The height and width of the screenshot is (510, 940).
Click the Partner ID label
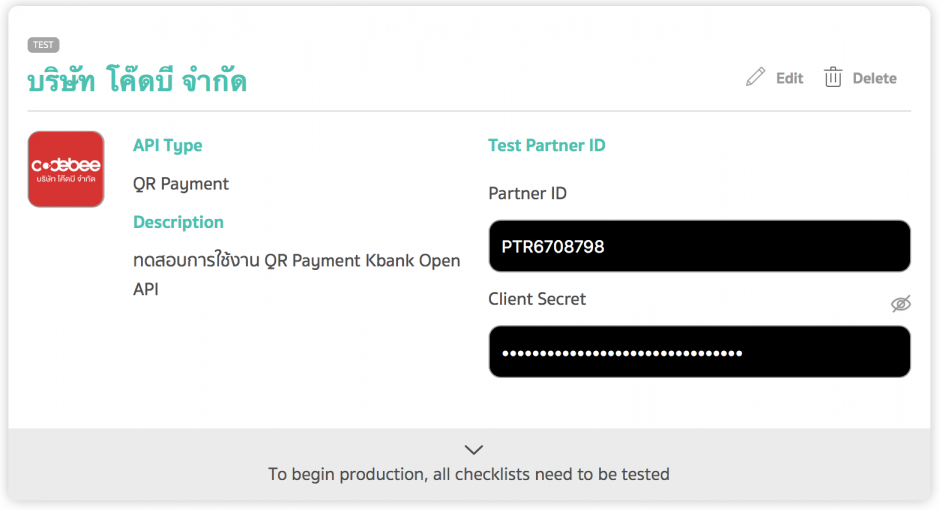(528, 194)
